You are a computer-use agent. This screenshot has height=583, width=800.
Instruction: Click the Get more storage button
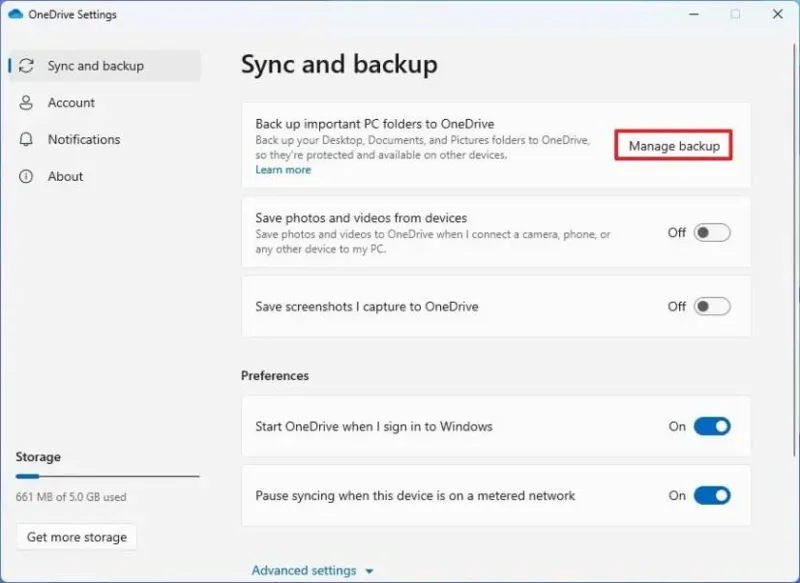coord(77,537)
